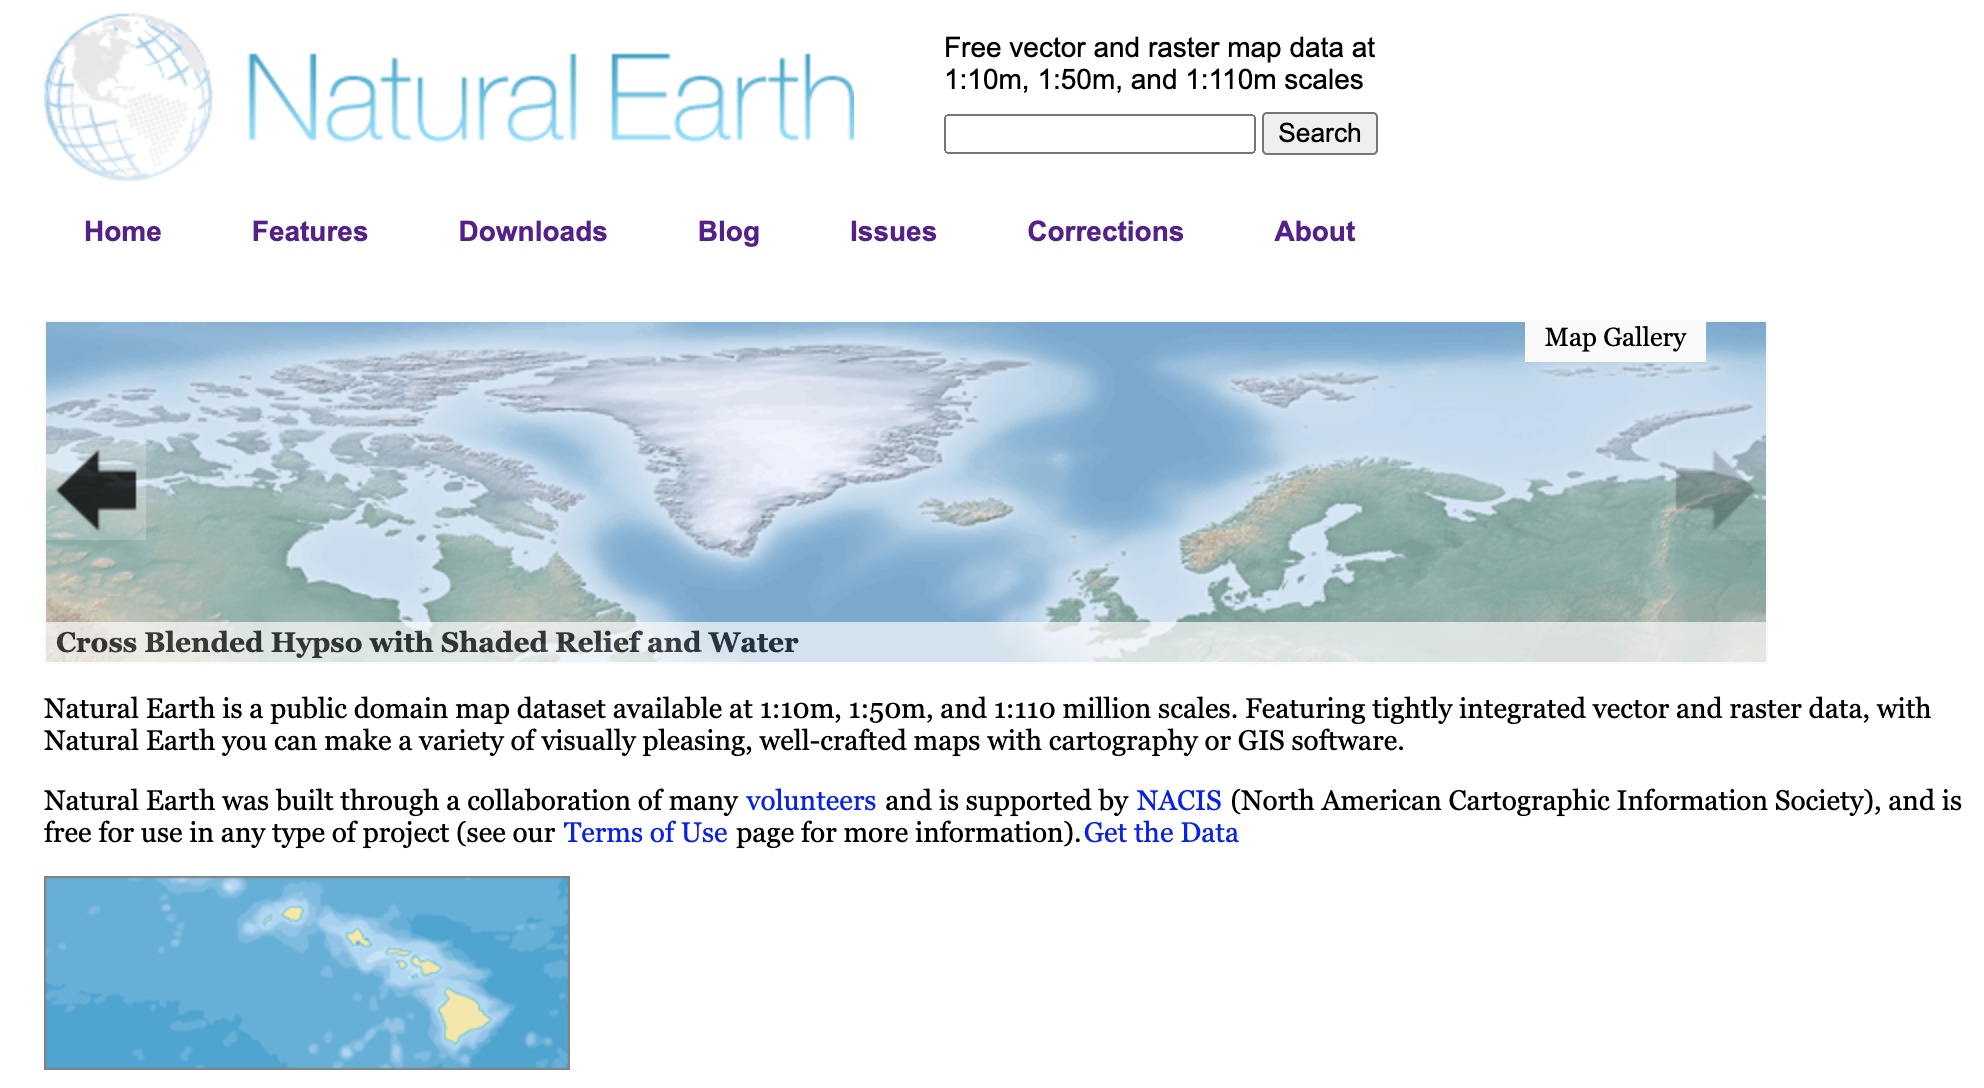1984x1088 pixels.
Task: Show the previous slide with the left arrow
Action: [97, 490]
